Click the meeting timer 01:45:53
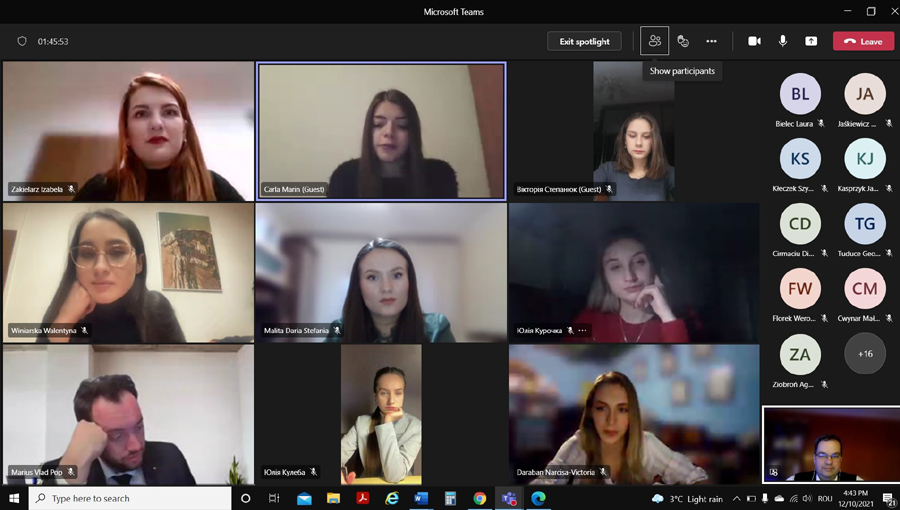This screenshot has height=510, width=900. [53, 41]
